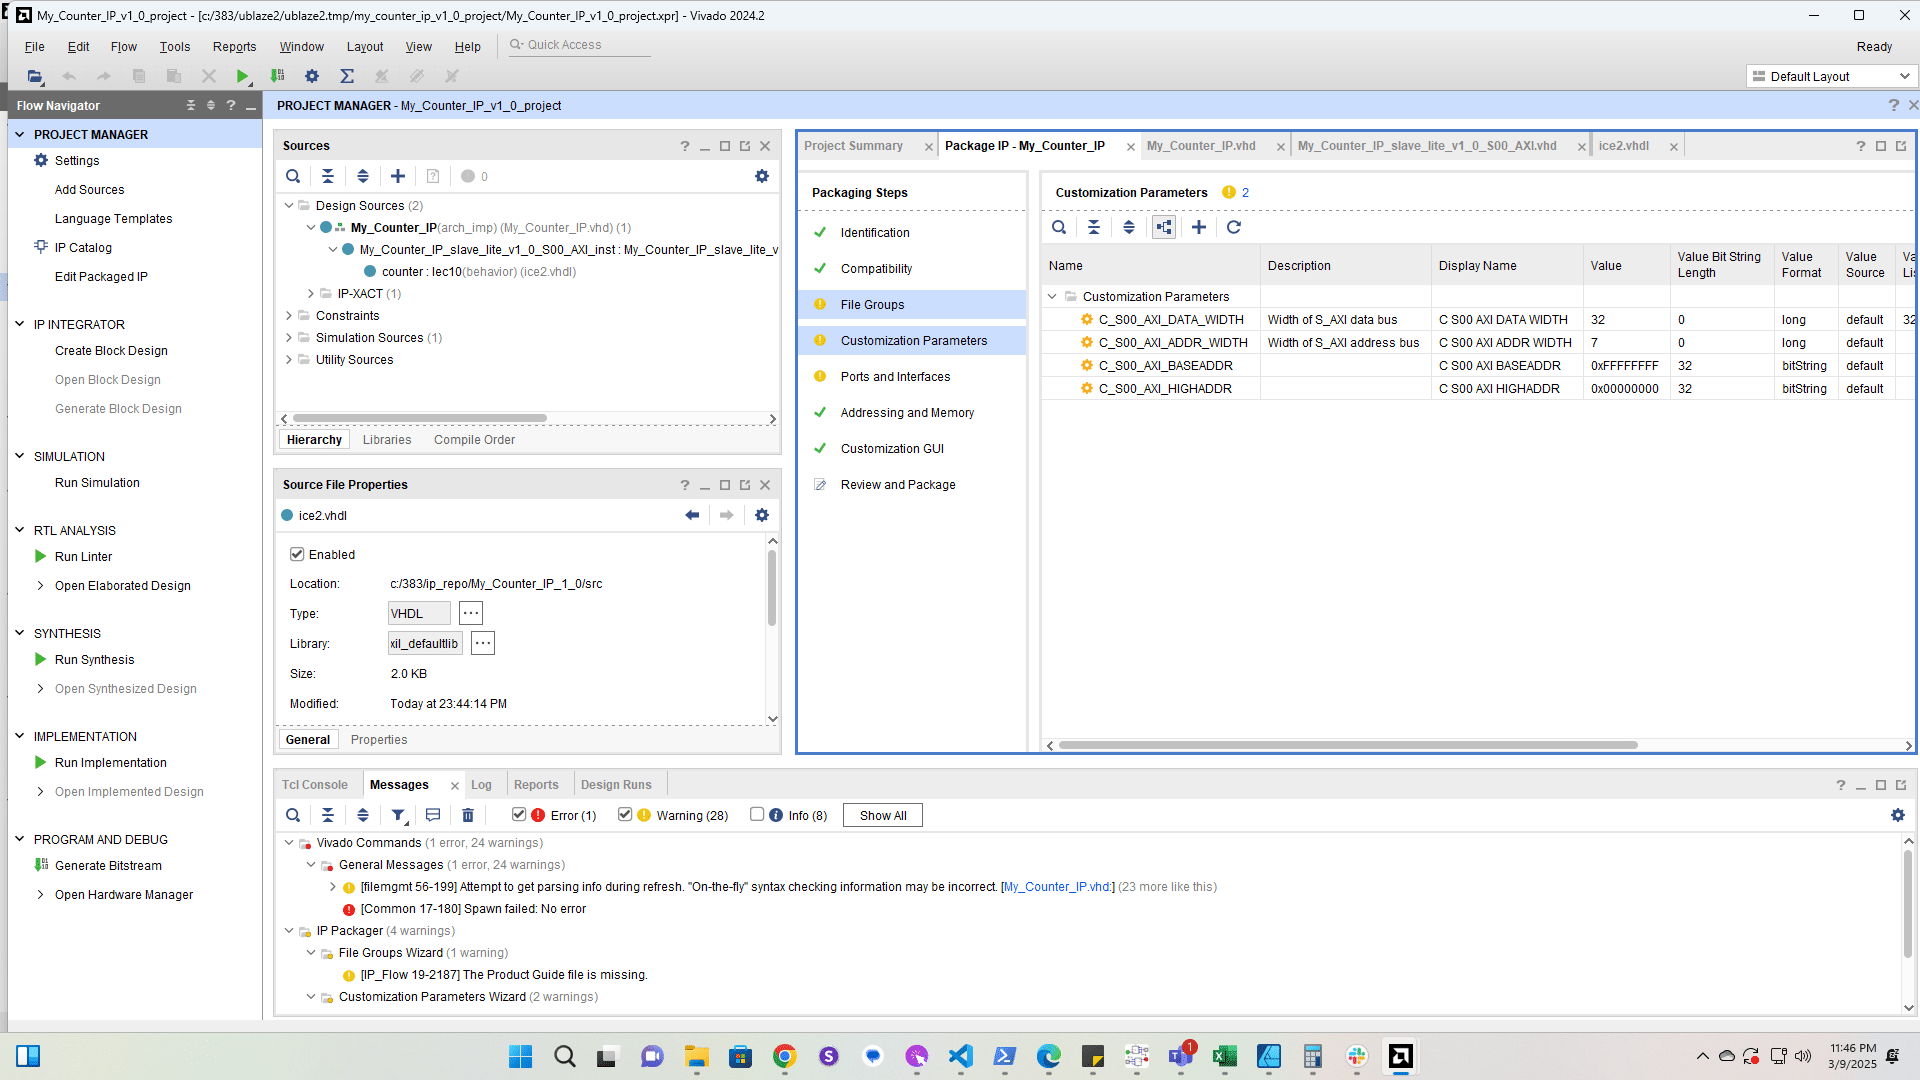Enable the Info messages filter checkbox
The width and height of the screenshot is (1920, 1080).
(x=757, y=814)
